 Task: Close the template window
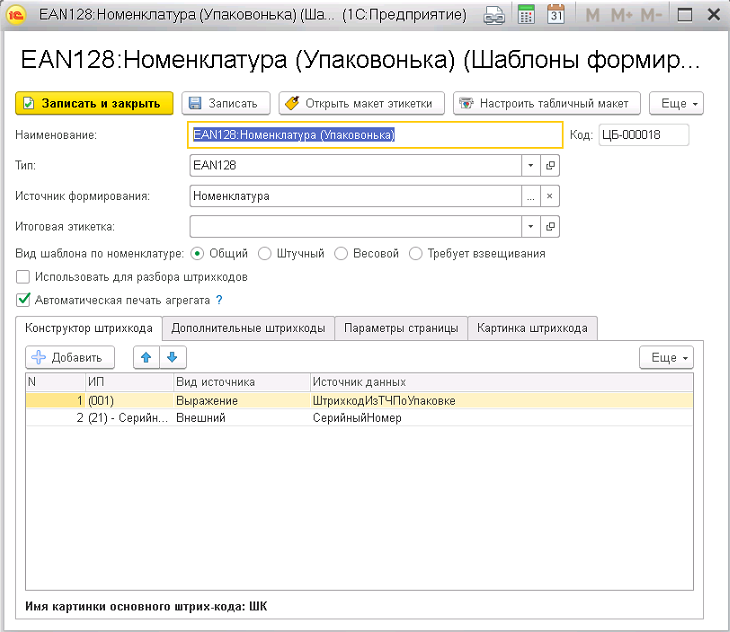click(713, 15)
